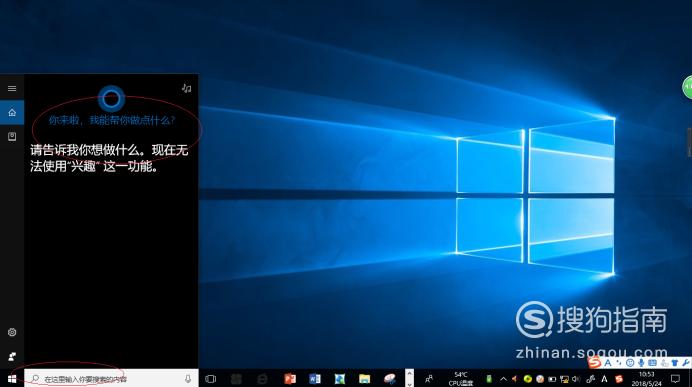Open the Cortana hamburger menu
This screenshot has width=692, height=387.
[x=12, y=88]
